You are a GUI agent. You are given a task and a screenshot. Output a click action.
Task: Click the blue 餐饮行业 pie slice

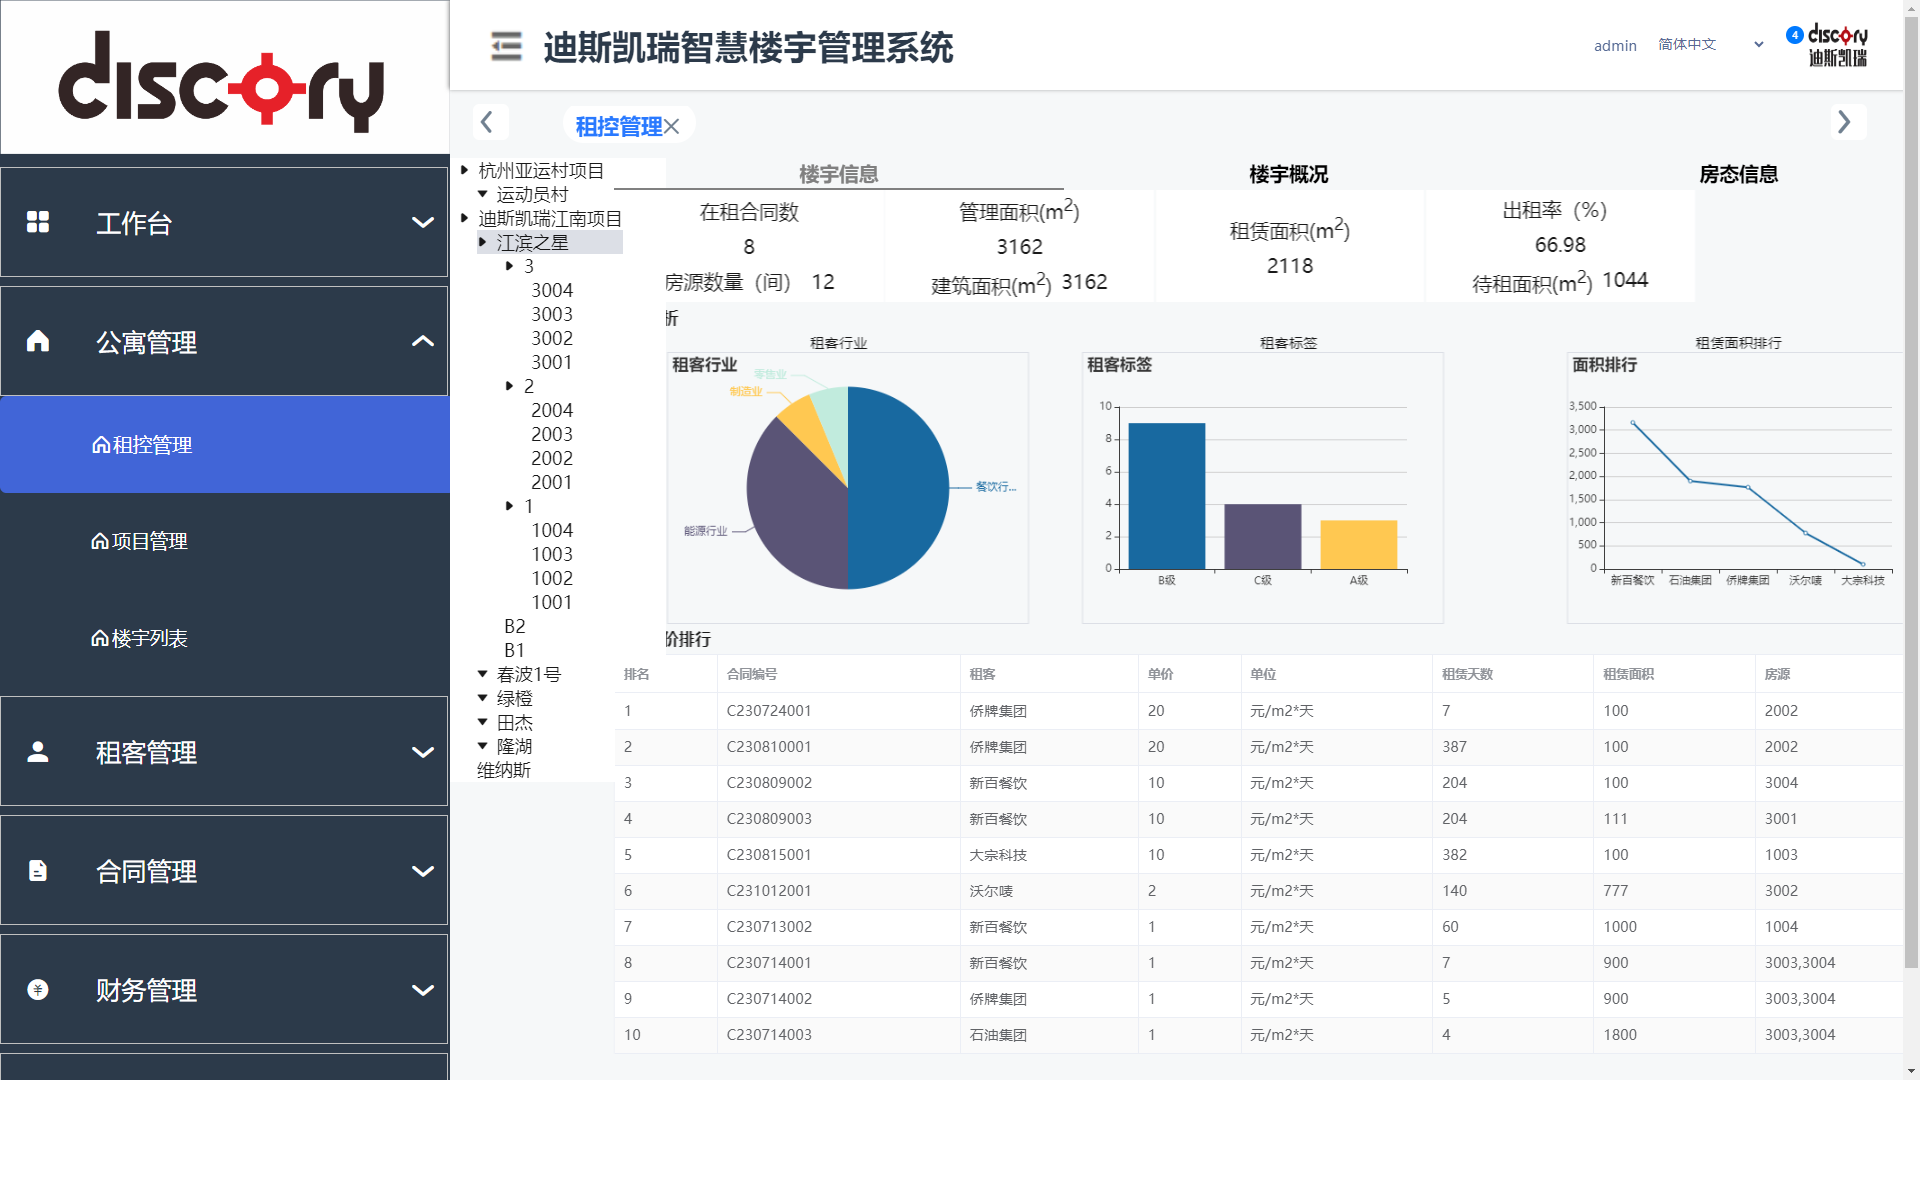(x=900, y=490)
